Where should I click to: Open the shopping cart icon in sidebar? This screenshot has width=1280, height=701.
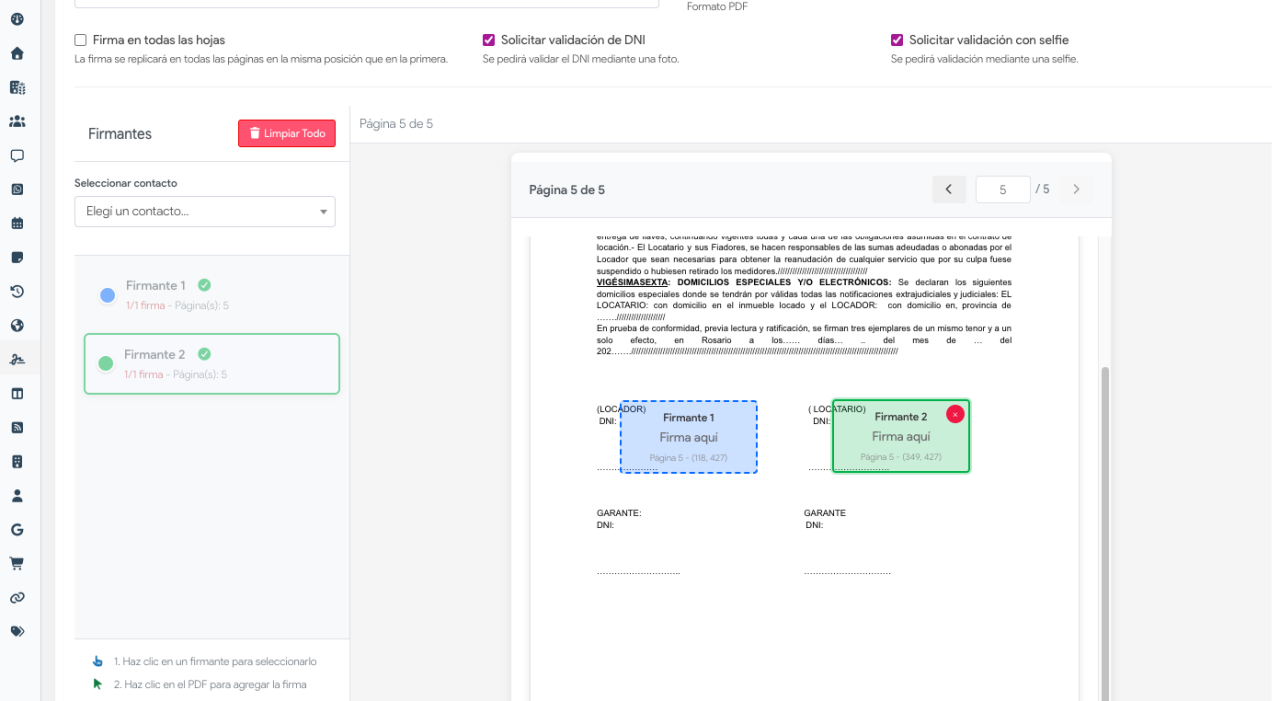pyautogui.click(x=17, y=563)
